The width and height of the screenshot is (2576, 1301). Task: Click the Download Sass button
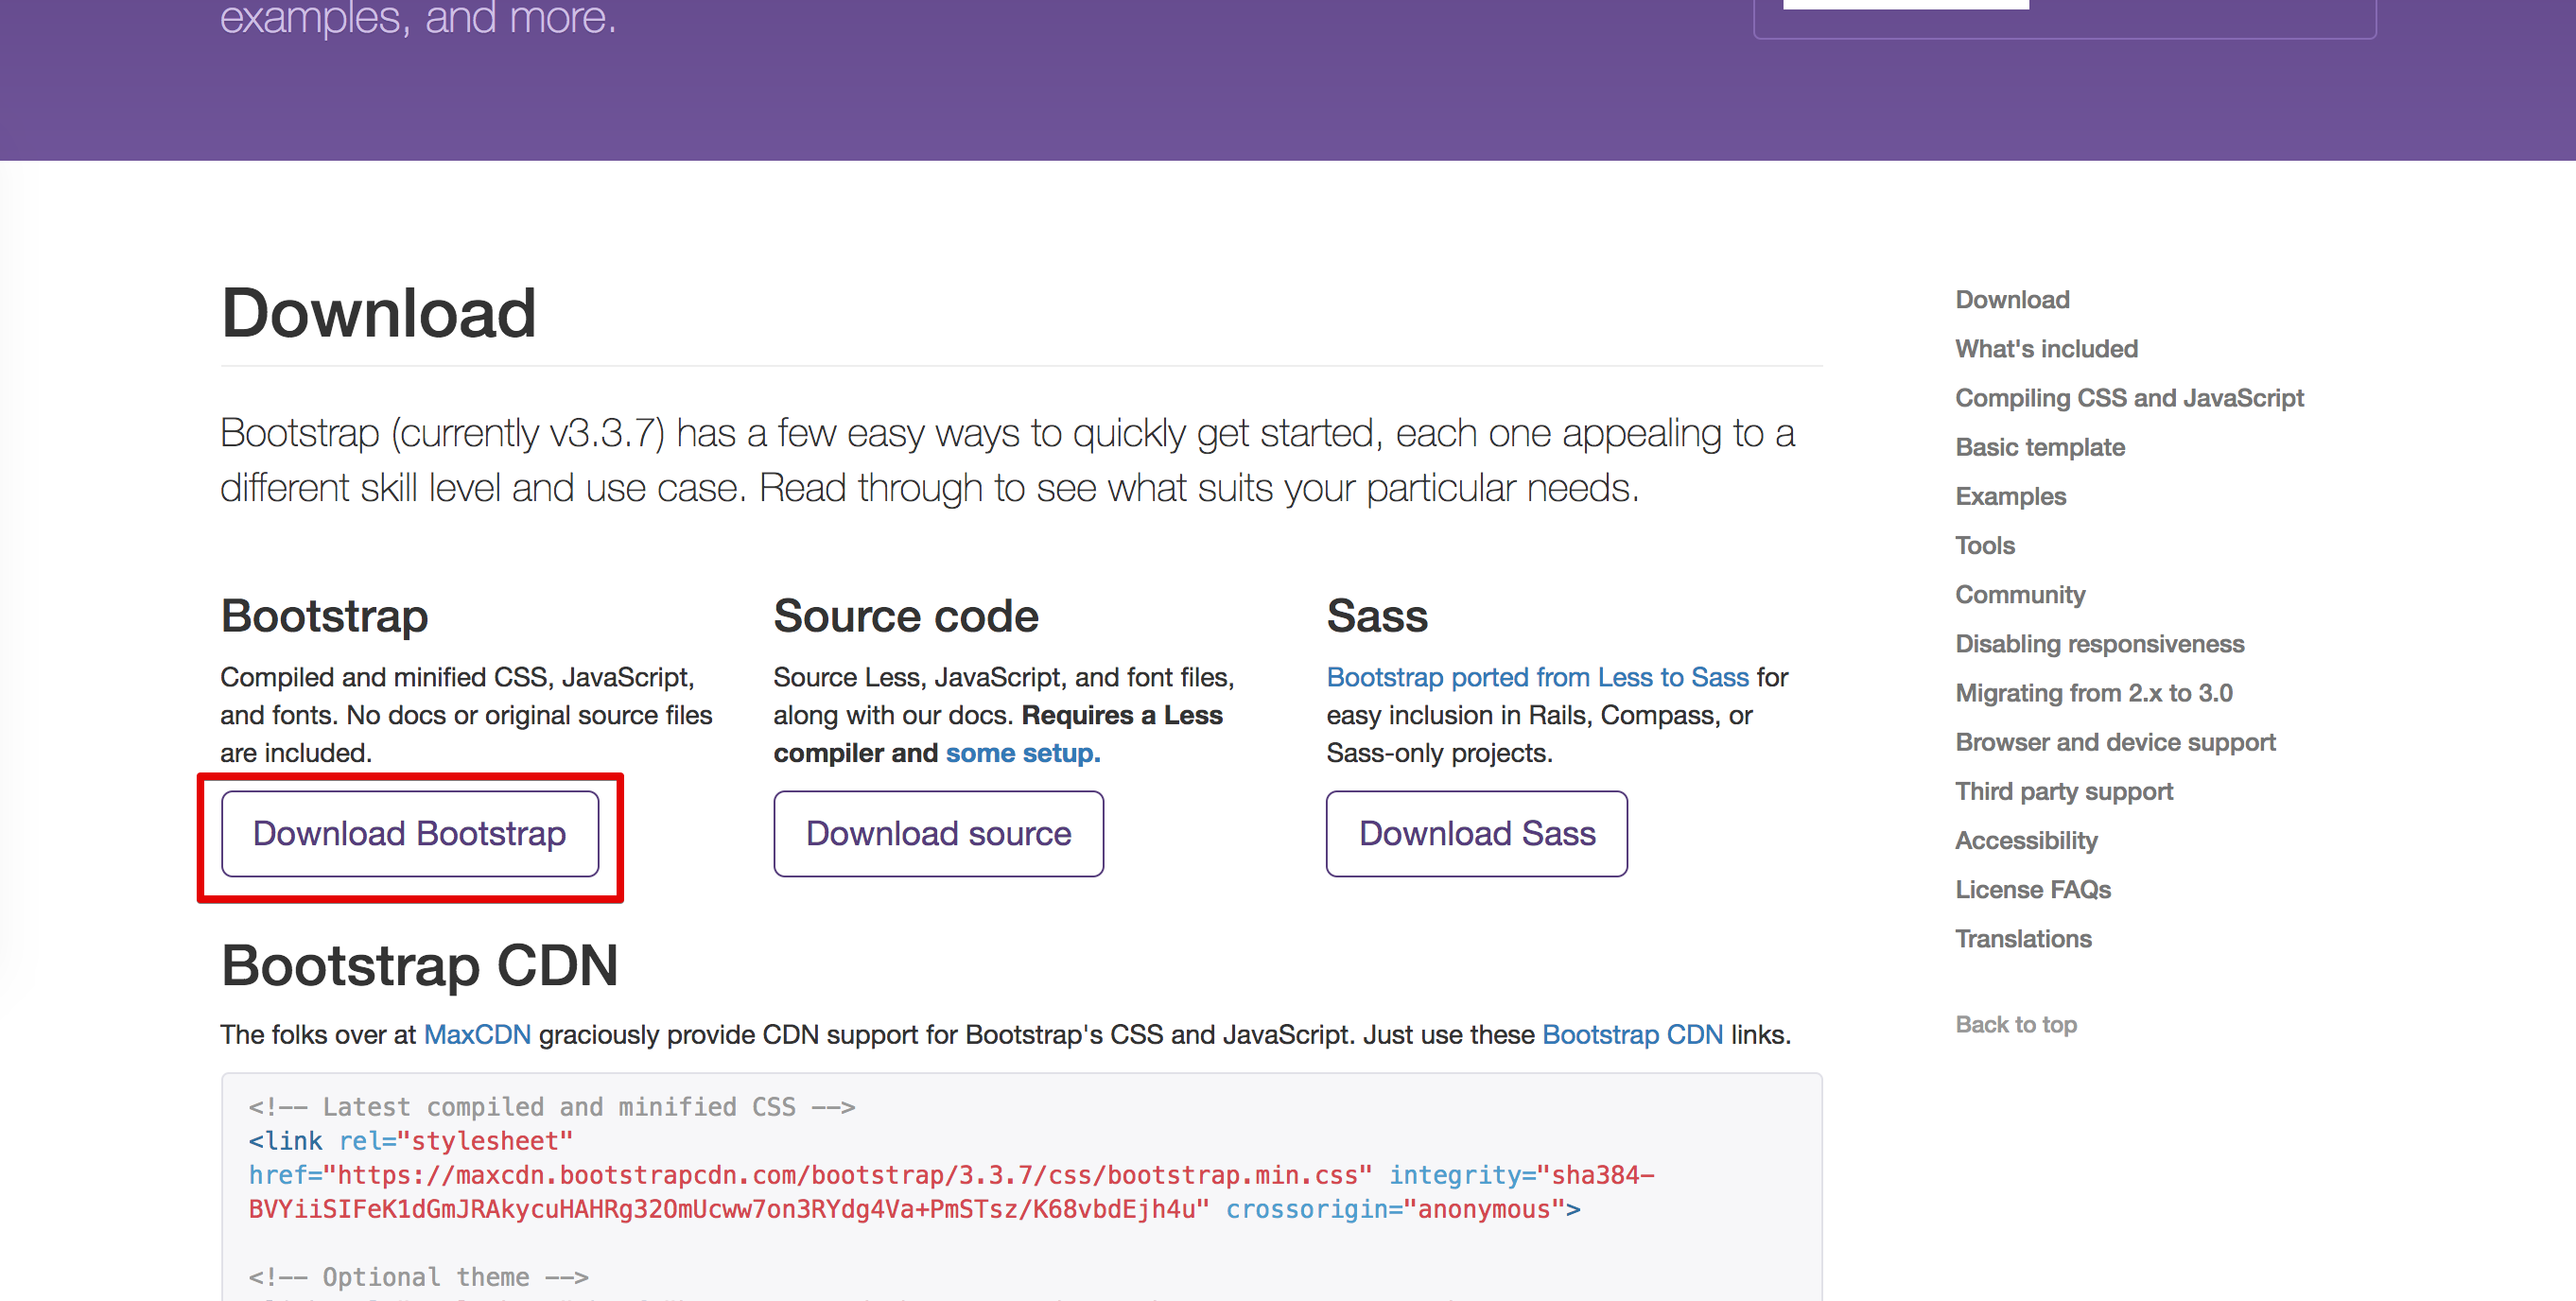[x=1476, y=833]
